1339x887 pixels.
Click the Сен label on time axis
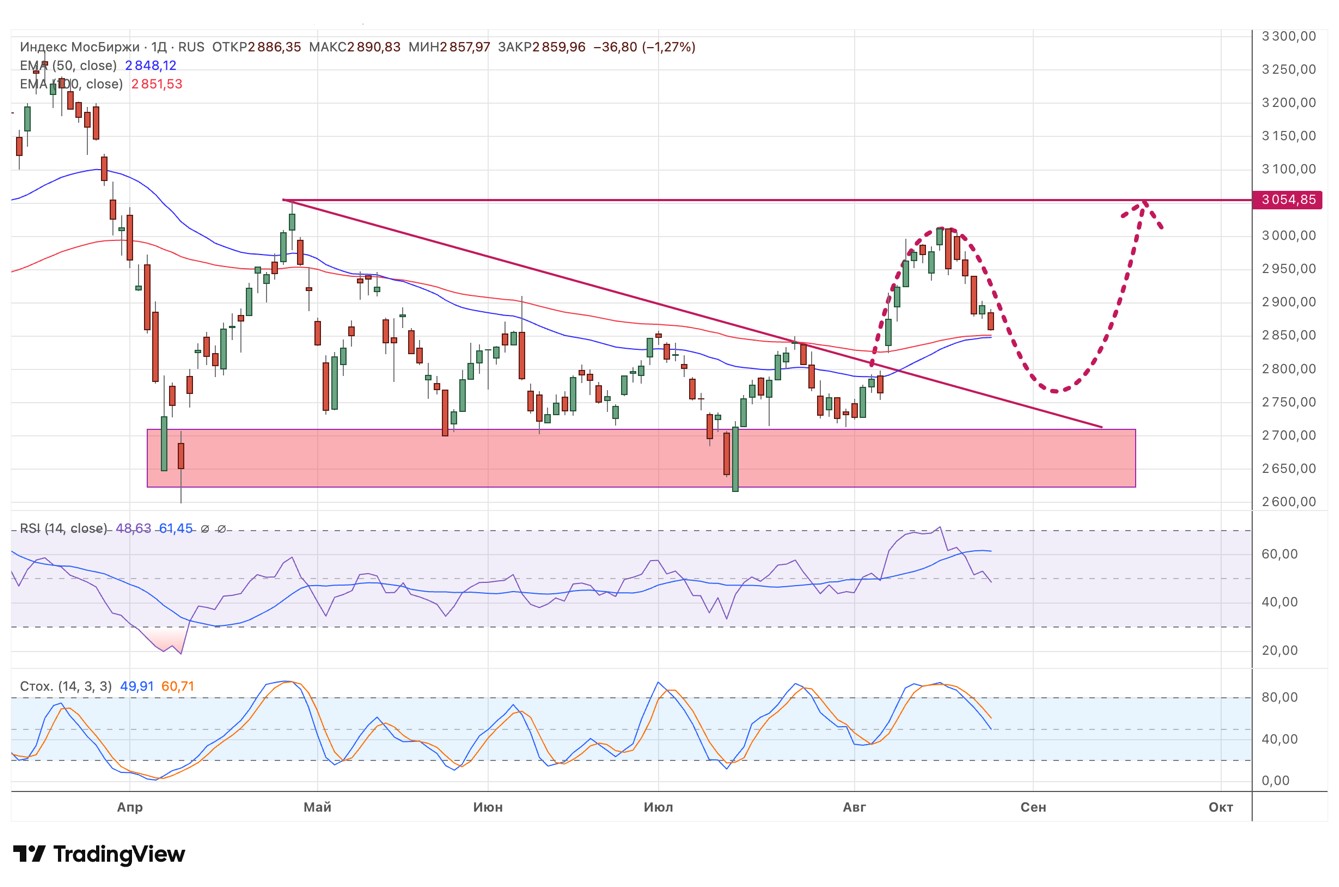click(1033, 807)
